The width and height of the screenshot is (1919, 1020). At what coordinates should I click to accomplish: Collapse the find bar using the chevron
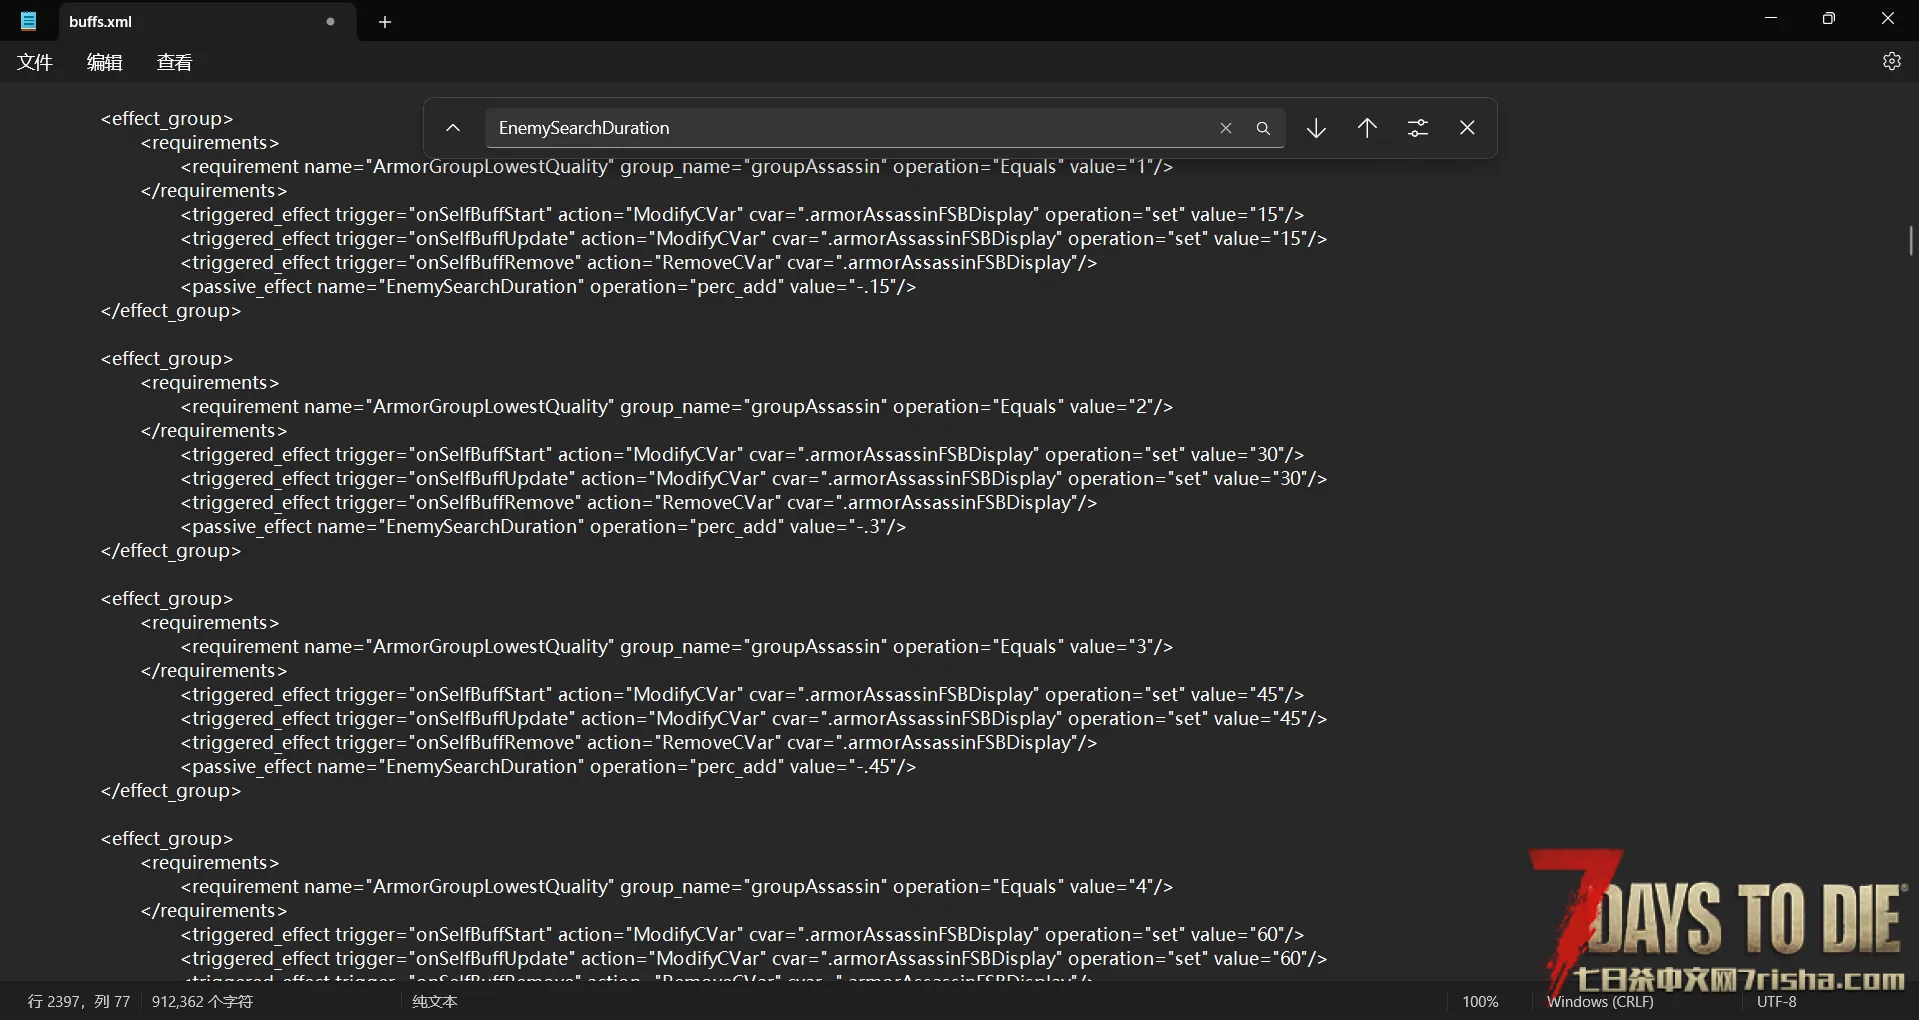coord(453,128)
